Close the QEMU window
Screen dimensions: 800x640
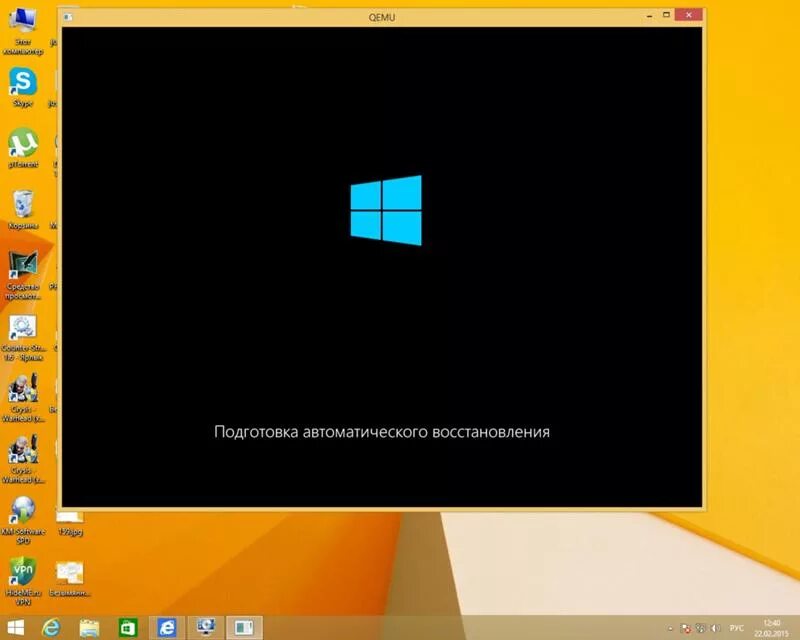pyautogui.click(x=688, y=15)
